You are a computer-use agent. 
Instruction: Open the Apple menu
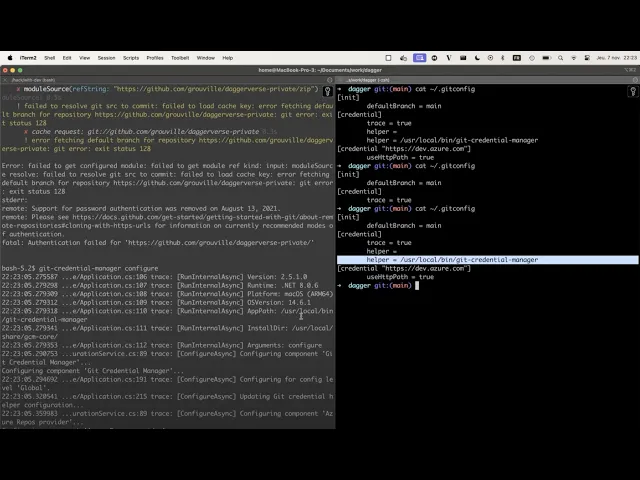[8, 58]
